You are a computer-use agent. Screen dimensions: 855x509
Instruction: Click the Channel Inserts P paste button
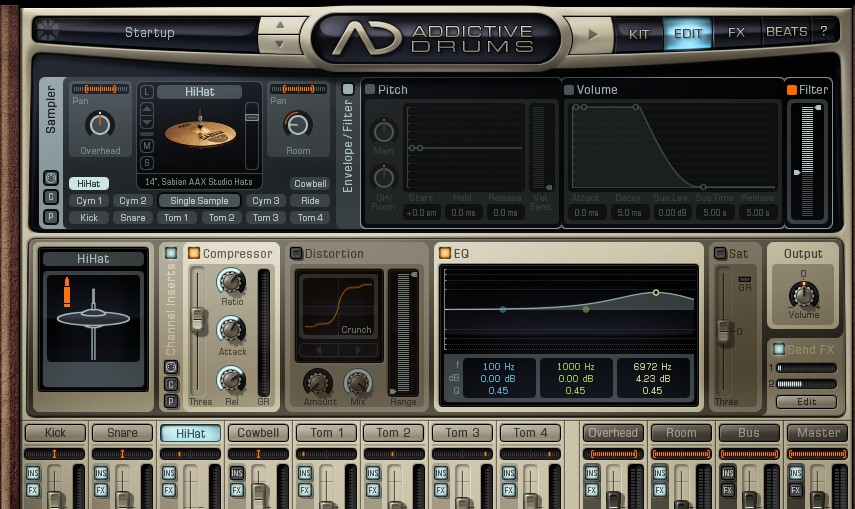[x=171, y=402]
